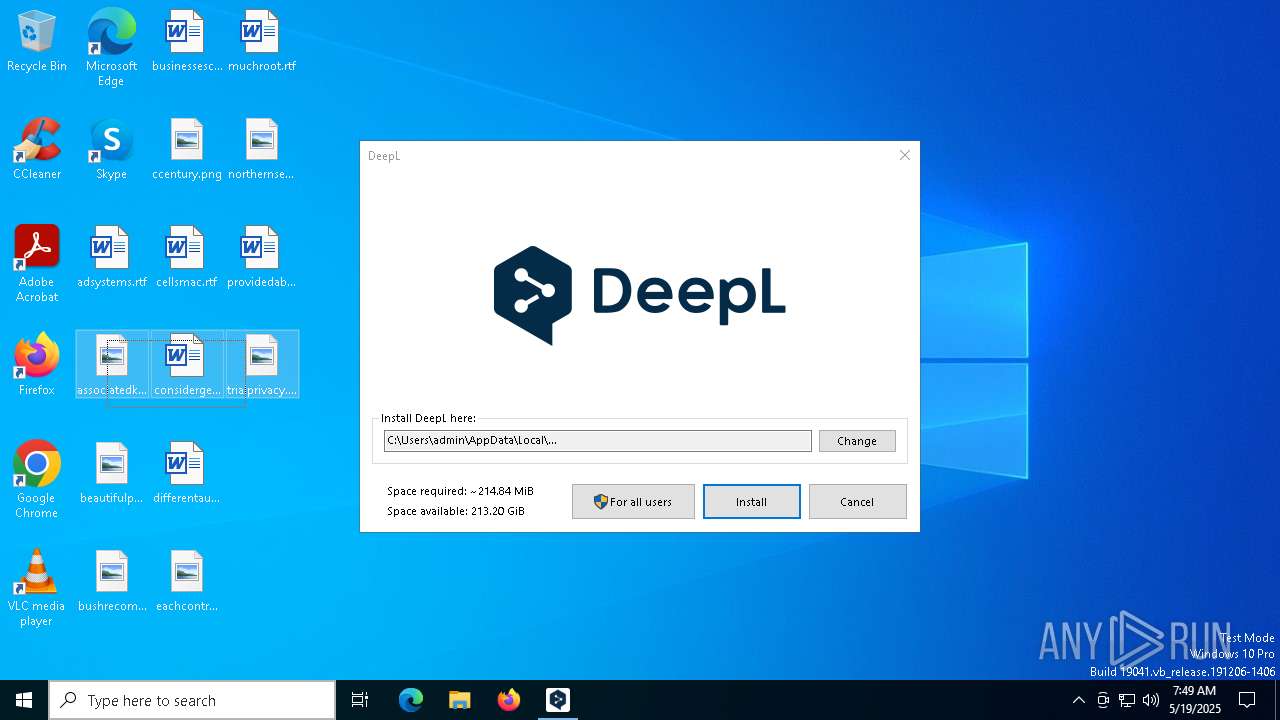Select the northernse... image file
The width and height of the screenshot is (1280, 720).
point(261,150)
